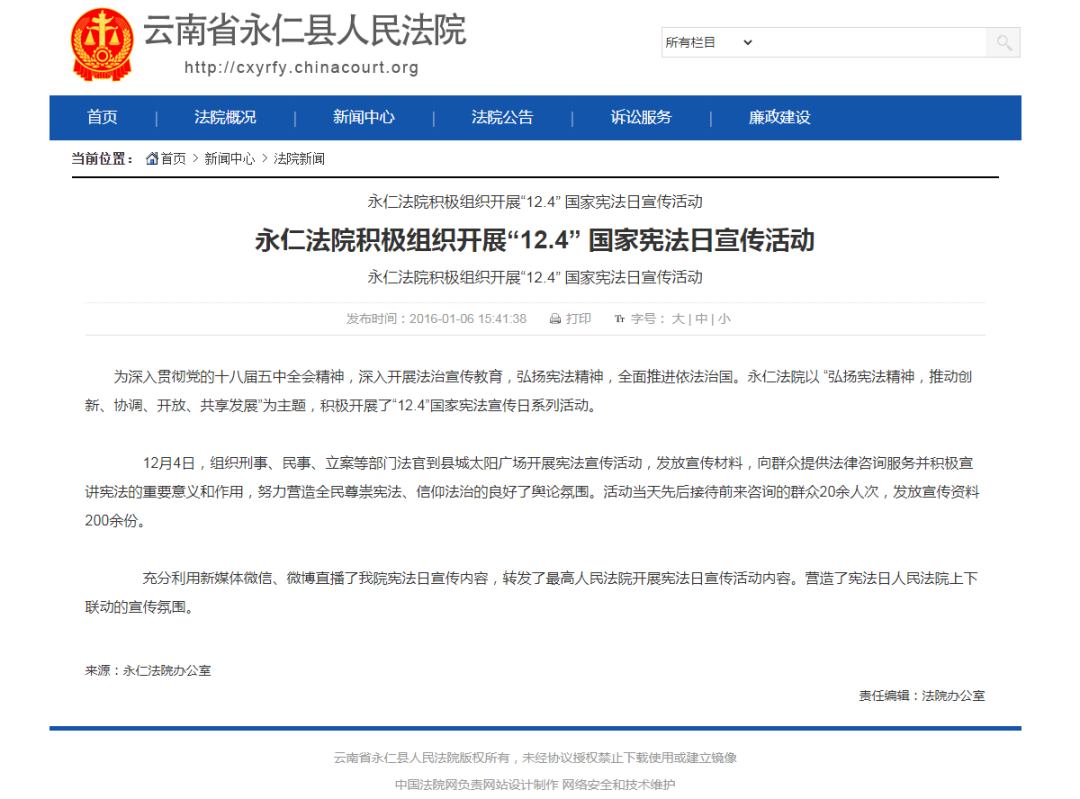This screenshot has width=1080, height=799.
Task: Open the 所有栏目 dropdown
Action: click(x=709, y=43)
